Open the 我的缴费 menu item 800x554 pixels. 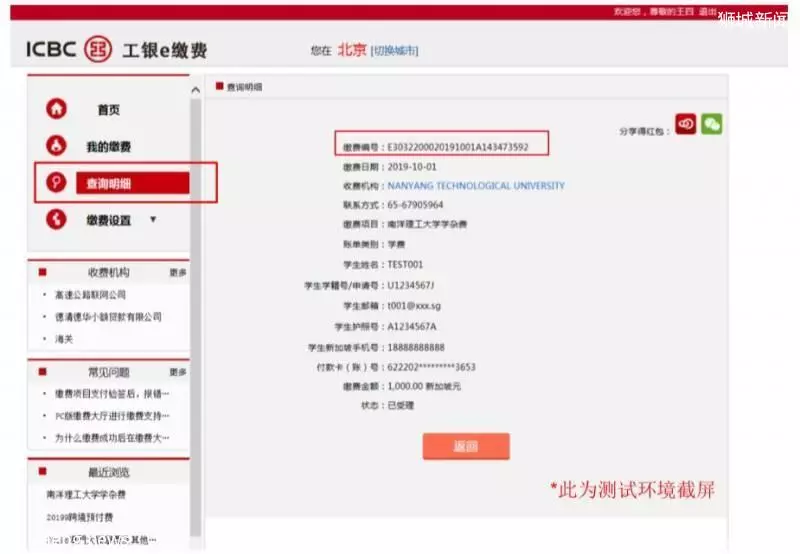[x=109, y=147]
